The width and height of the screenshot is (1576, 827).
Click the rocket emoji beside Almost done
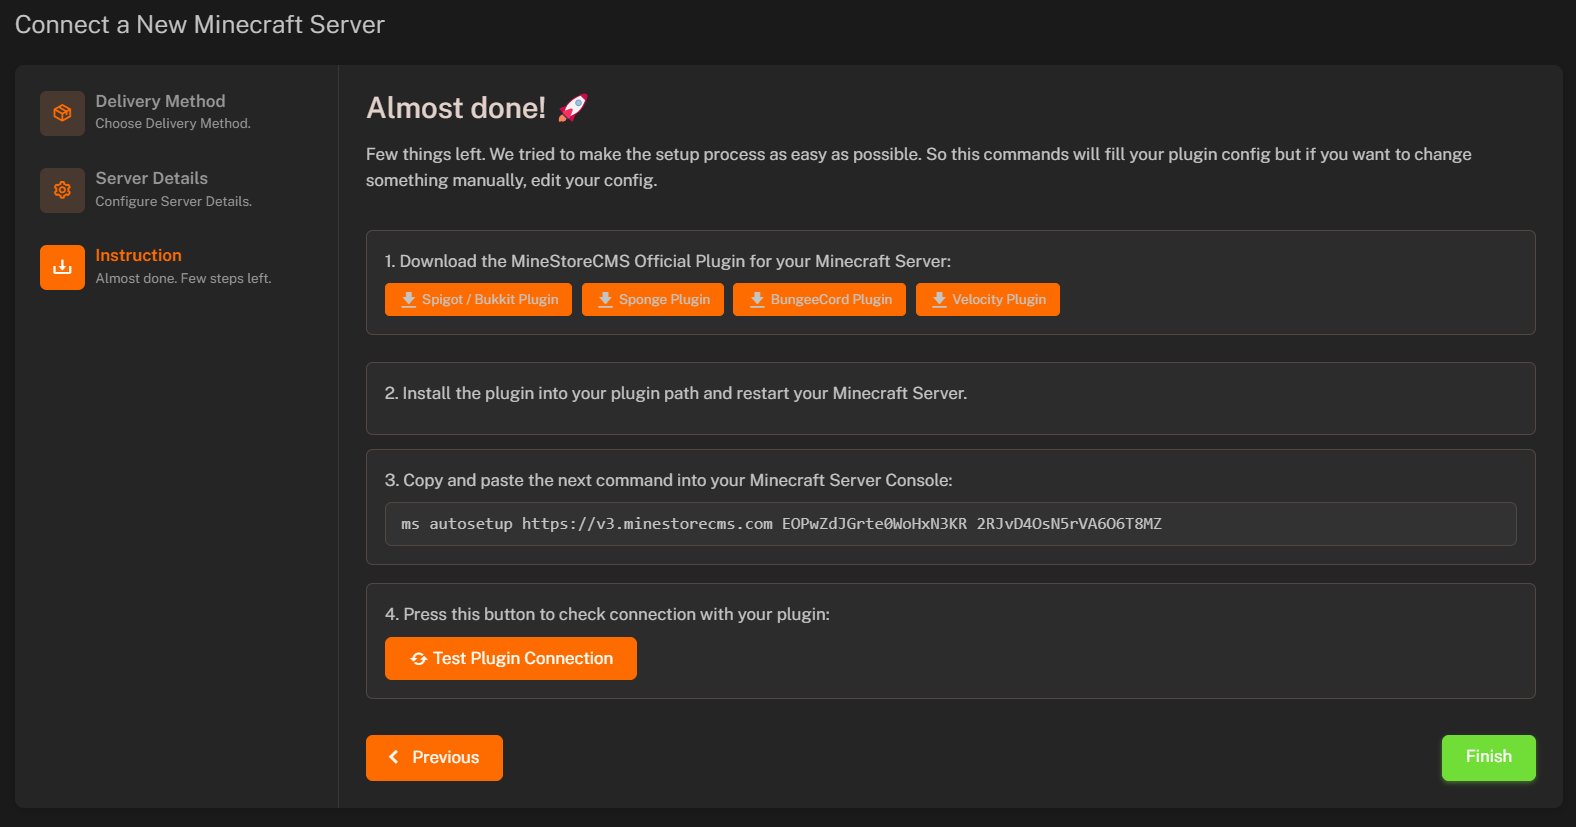pos(573,107)
